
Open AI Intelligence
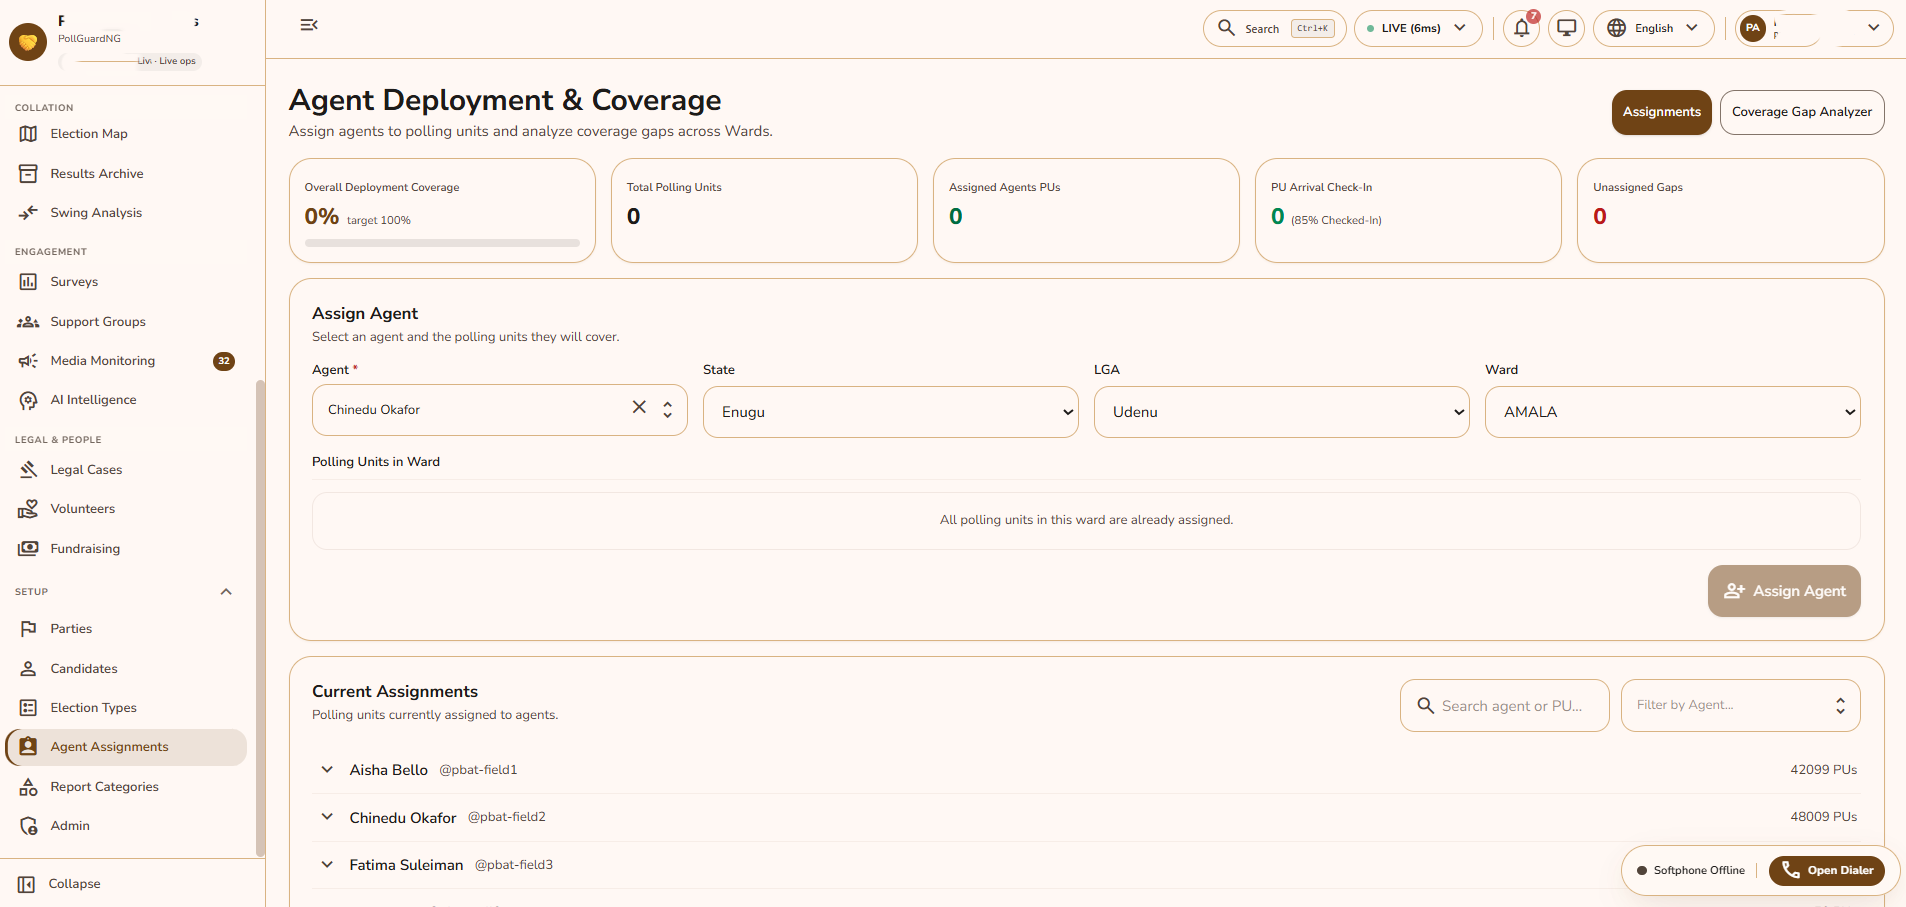[x=126, y=400]
